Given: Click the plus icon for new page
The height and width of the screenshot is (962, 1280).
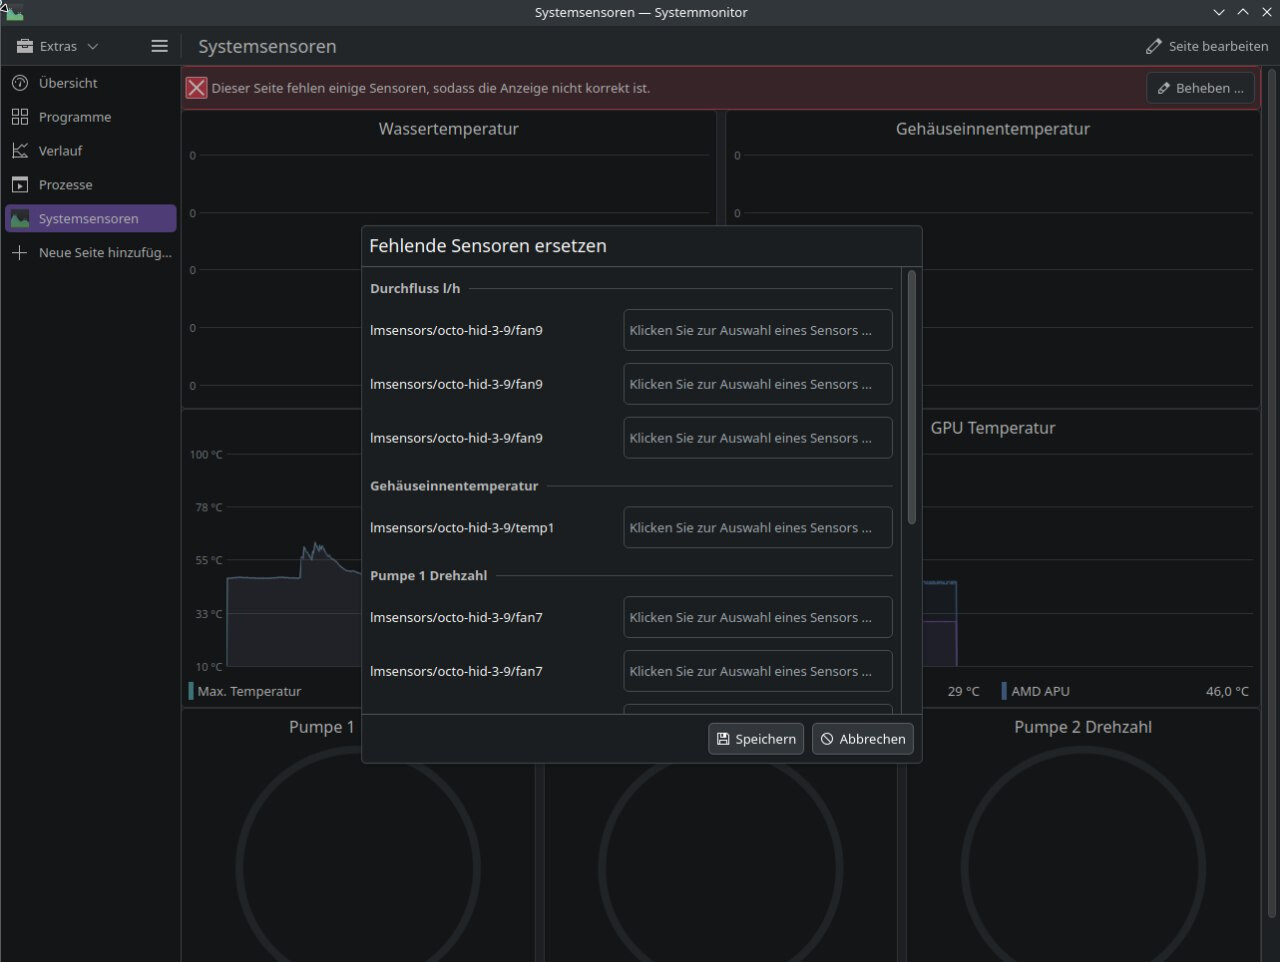Looking at the screenshot, I should coord(20,253).
